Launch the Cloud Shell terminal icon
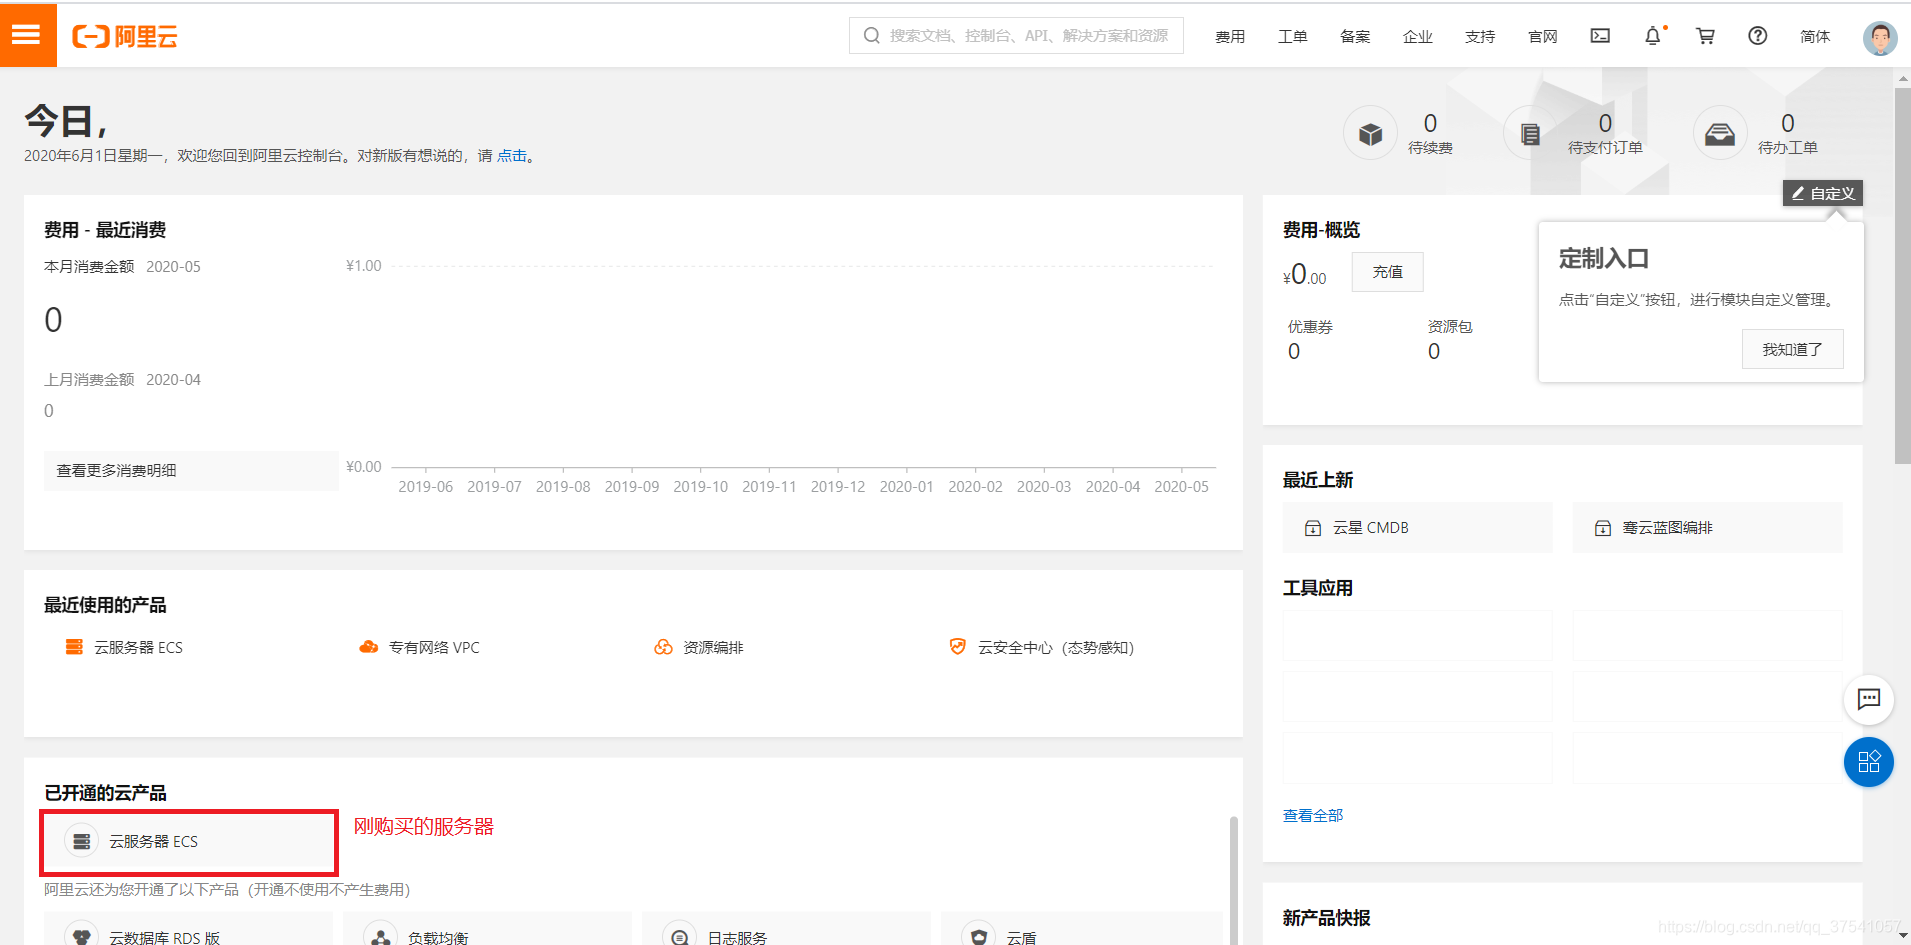Image resolution: width=1911 pixels, height=945 pixels. pyautogui.click(x=1599, y=35)
